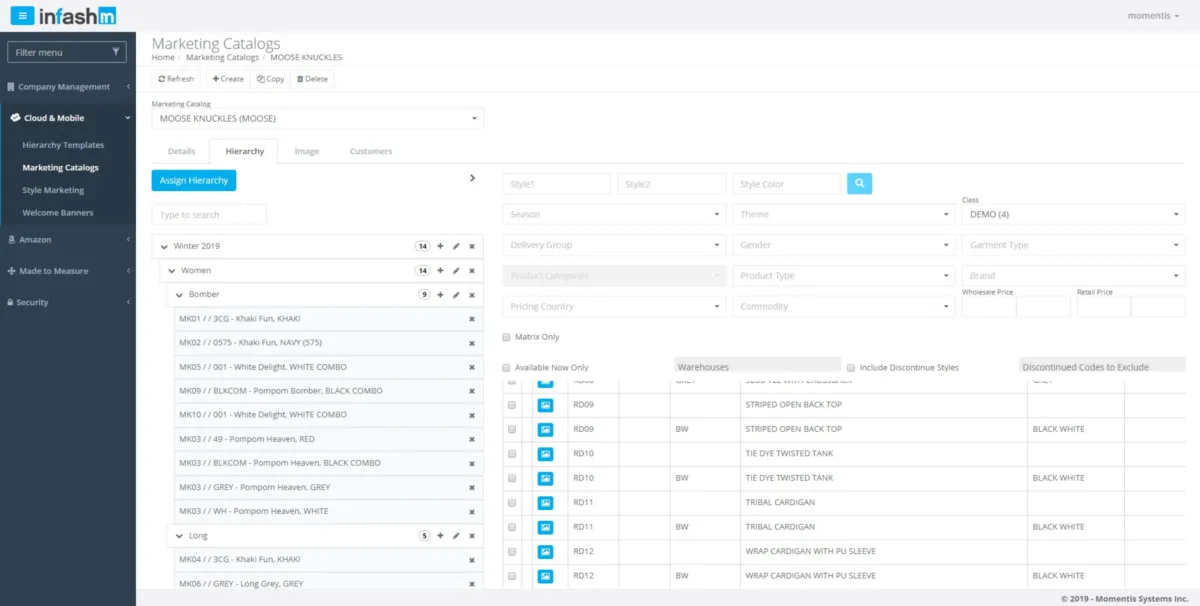
Task: Edit the Women node with pencil icon
Action: tap(456, 270)
